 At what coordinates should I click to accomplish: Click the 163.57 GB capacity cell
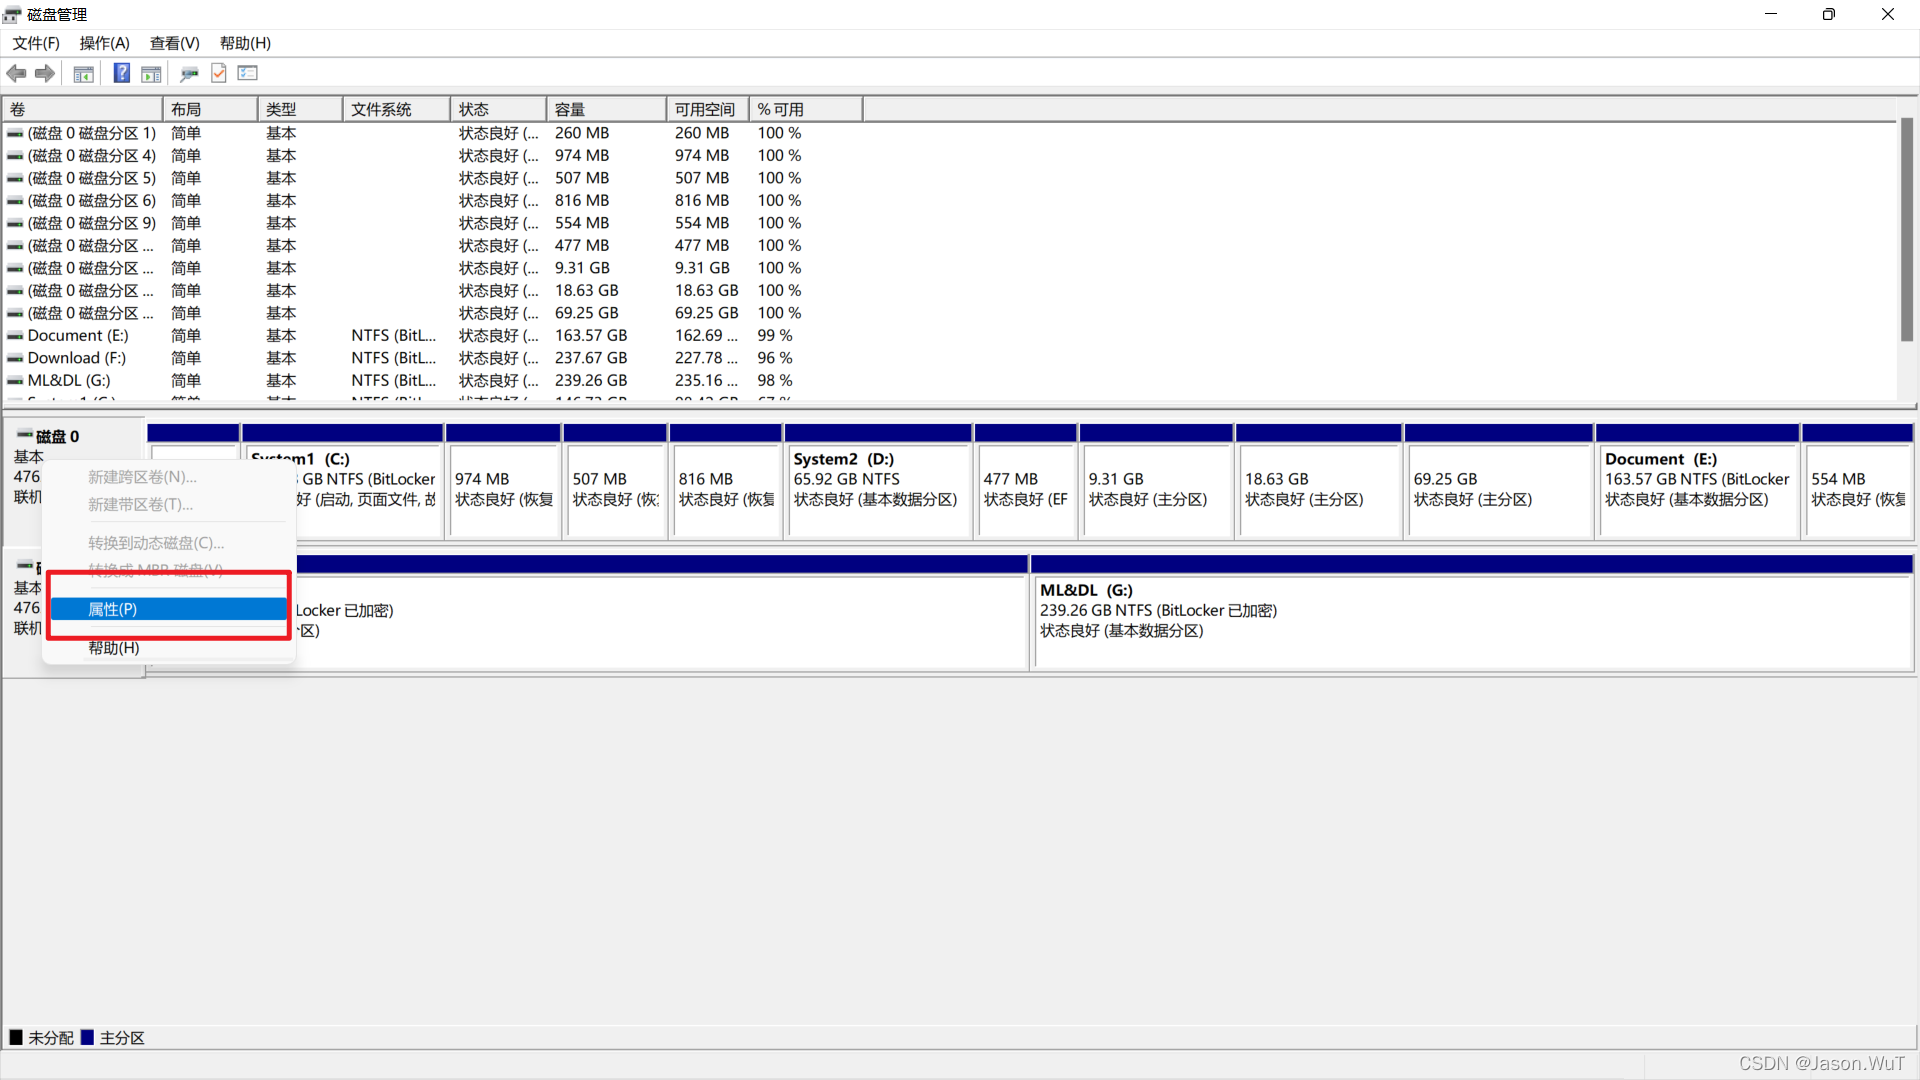[x=591, y=336]
